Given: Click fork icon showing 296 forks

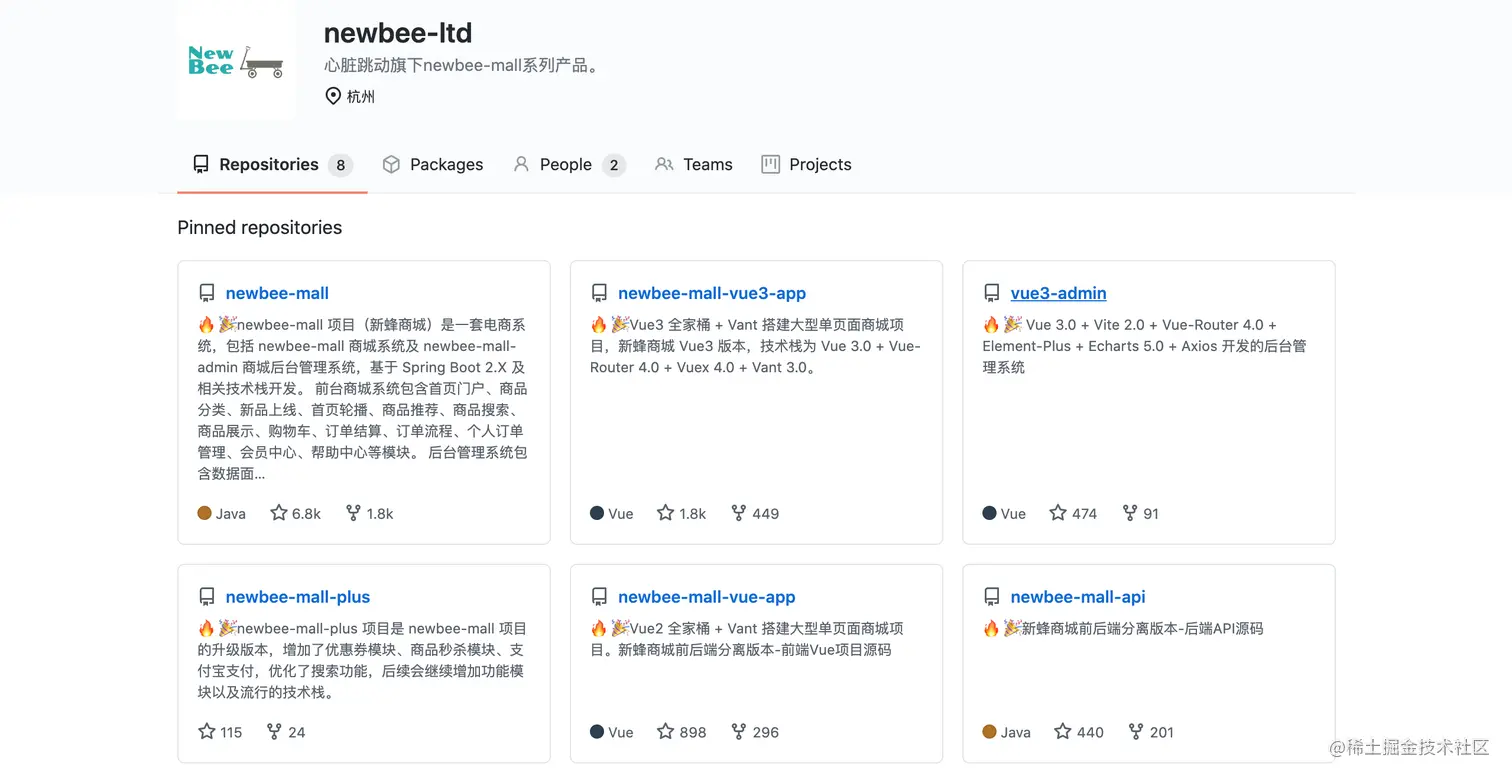Looking at the screenshot, I should click(739, 731).
